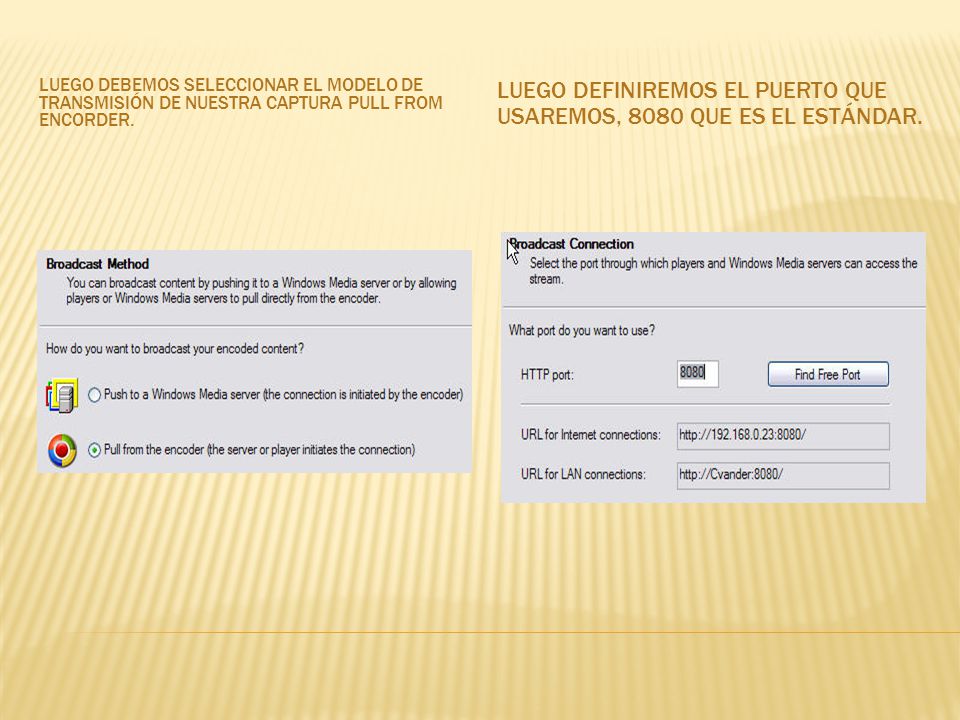960x720 pixels.
Task: Click the Broadcast Method heading
Action: point(97,264)
